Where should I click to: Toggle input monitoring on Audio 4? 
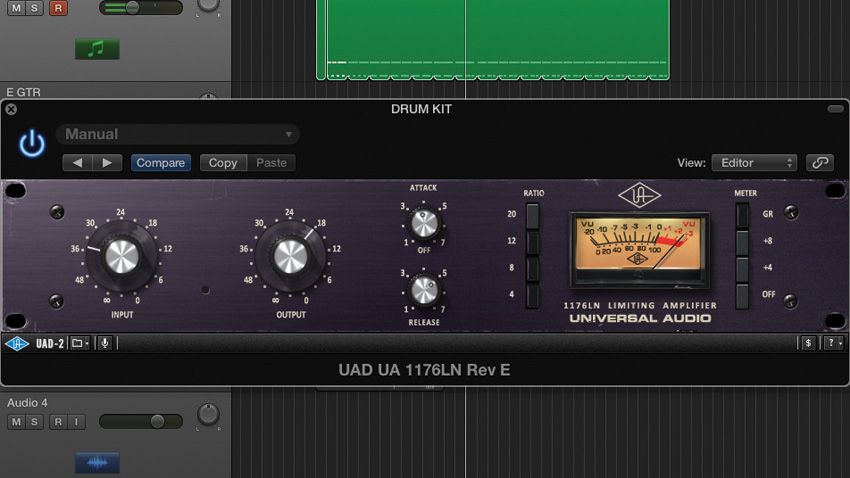(76, 422)
